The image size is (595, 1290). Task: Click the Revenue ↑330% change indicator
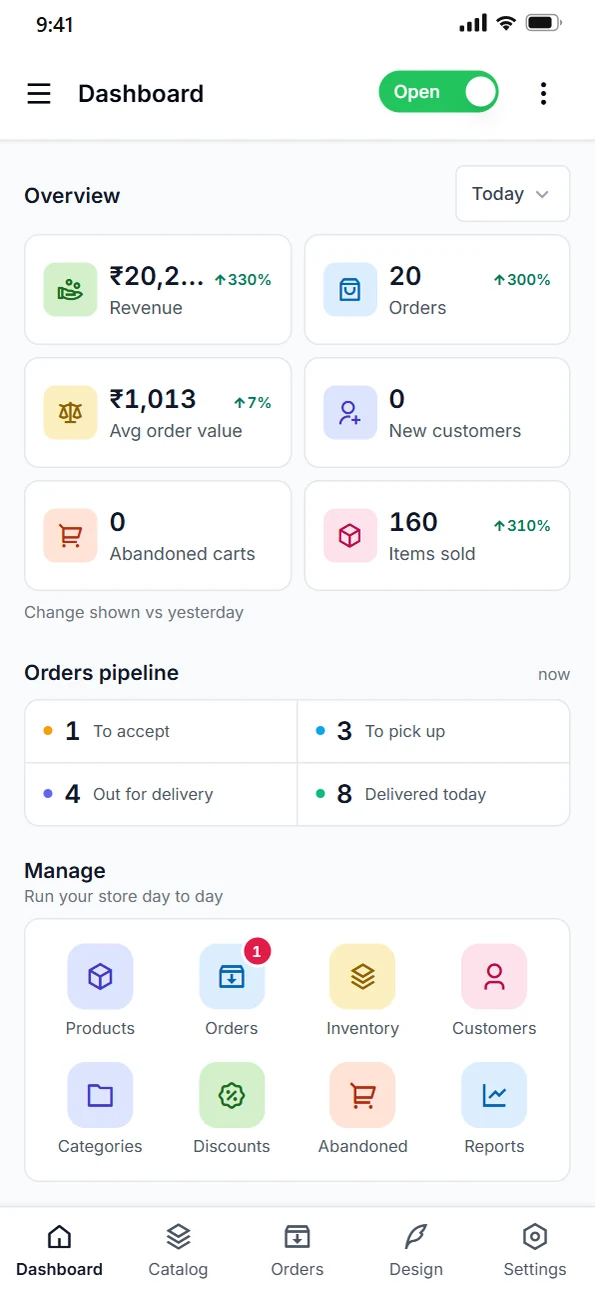[x=243, y=280]
